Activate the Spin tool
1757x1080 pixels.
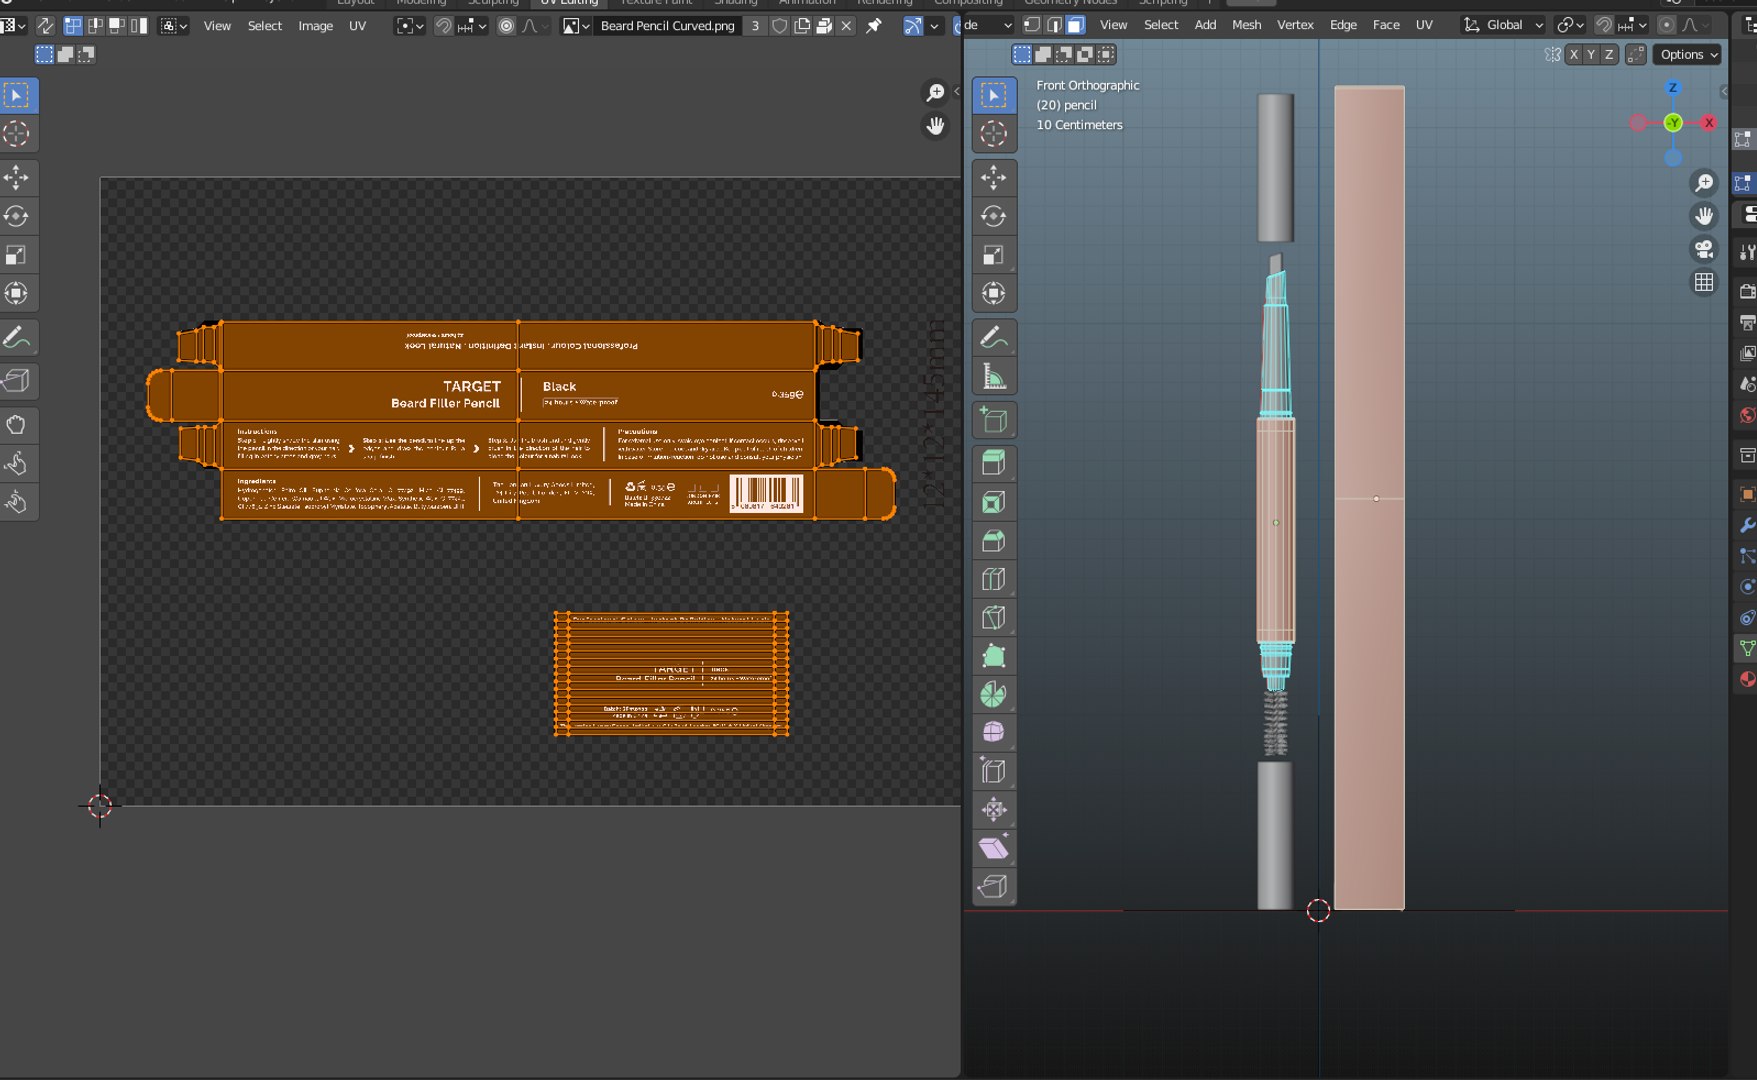(994, 695)
